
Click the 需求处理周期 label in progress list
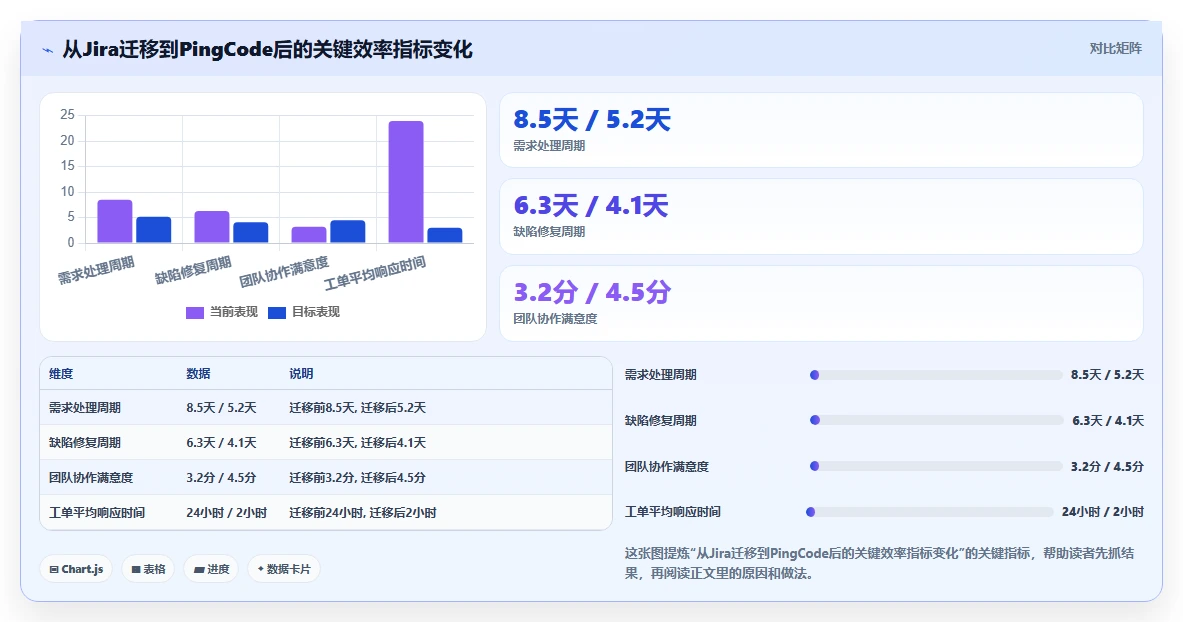661,374
